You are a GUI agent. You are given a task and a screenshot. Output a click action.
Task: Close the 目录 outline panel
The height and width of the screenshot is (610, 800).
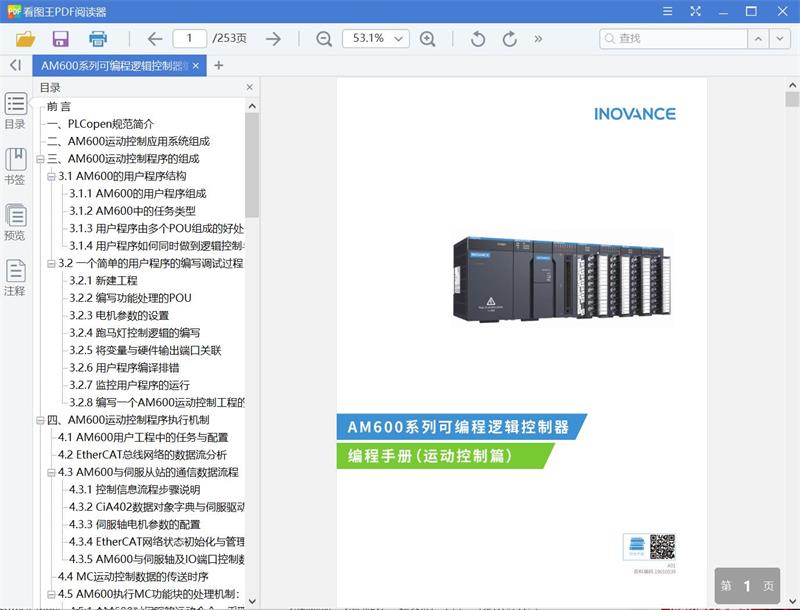(x=249, y=87)
